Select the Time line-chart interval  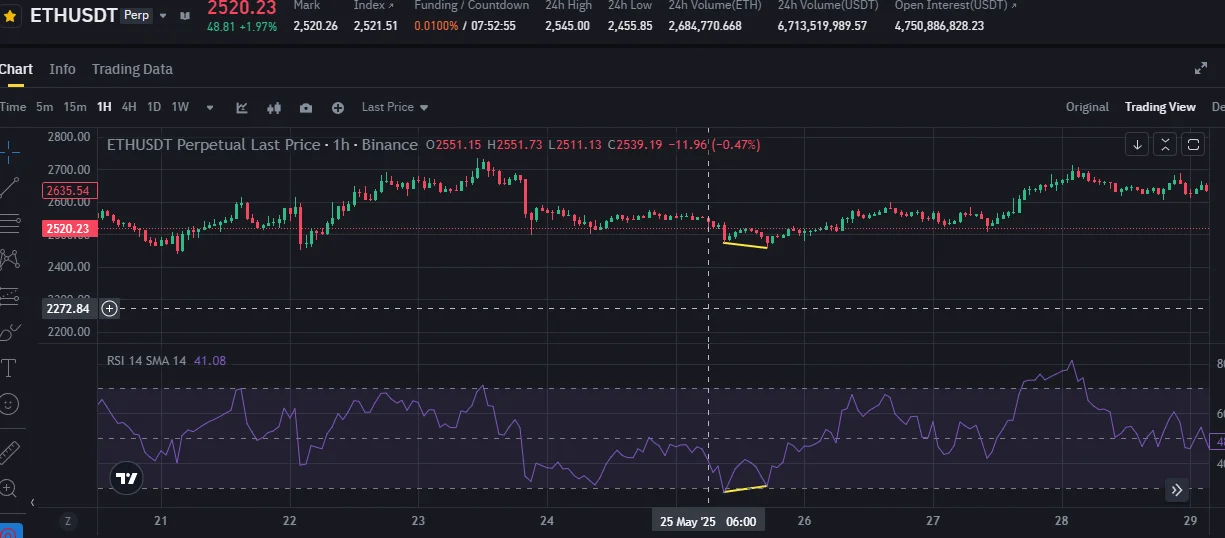coord(13,107)
